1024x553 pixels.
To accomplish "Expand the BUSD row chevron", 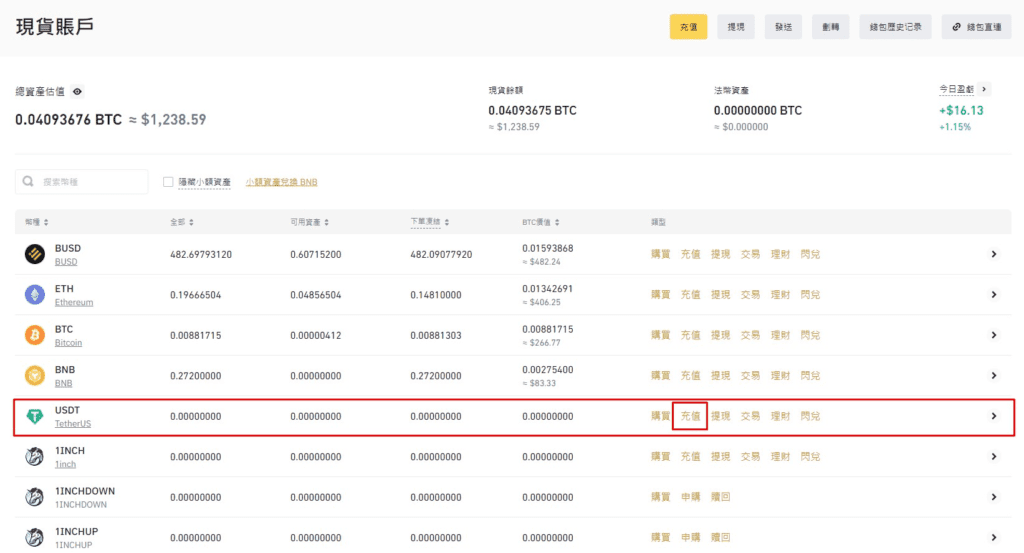I will pos(994,254).
